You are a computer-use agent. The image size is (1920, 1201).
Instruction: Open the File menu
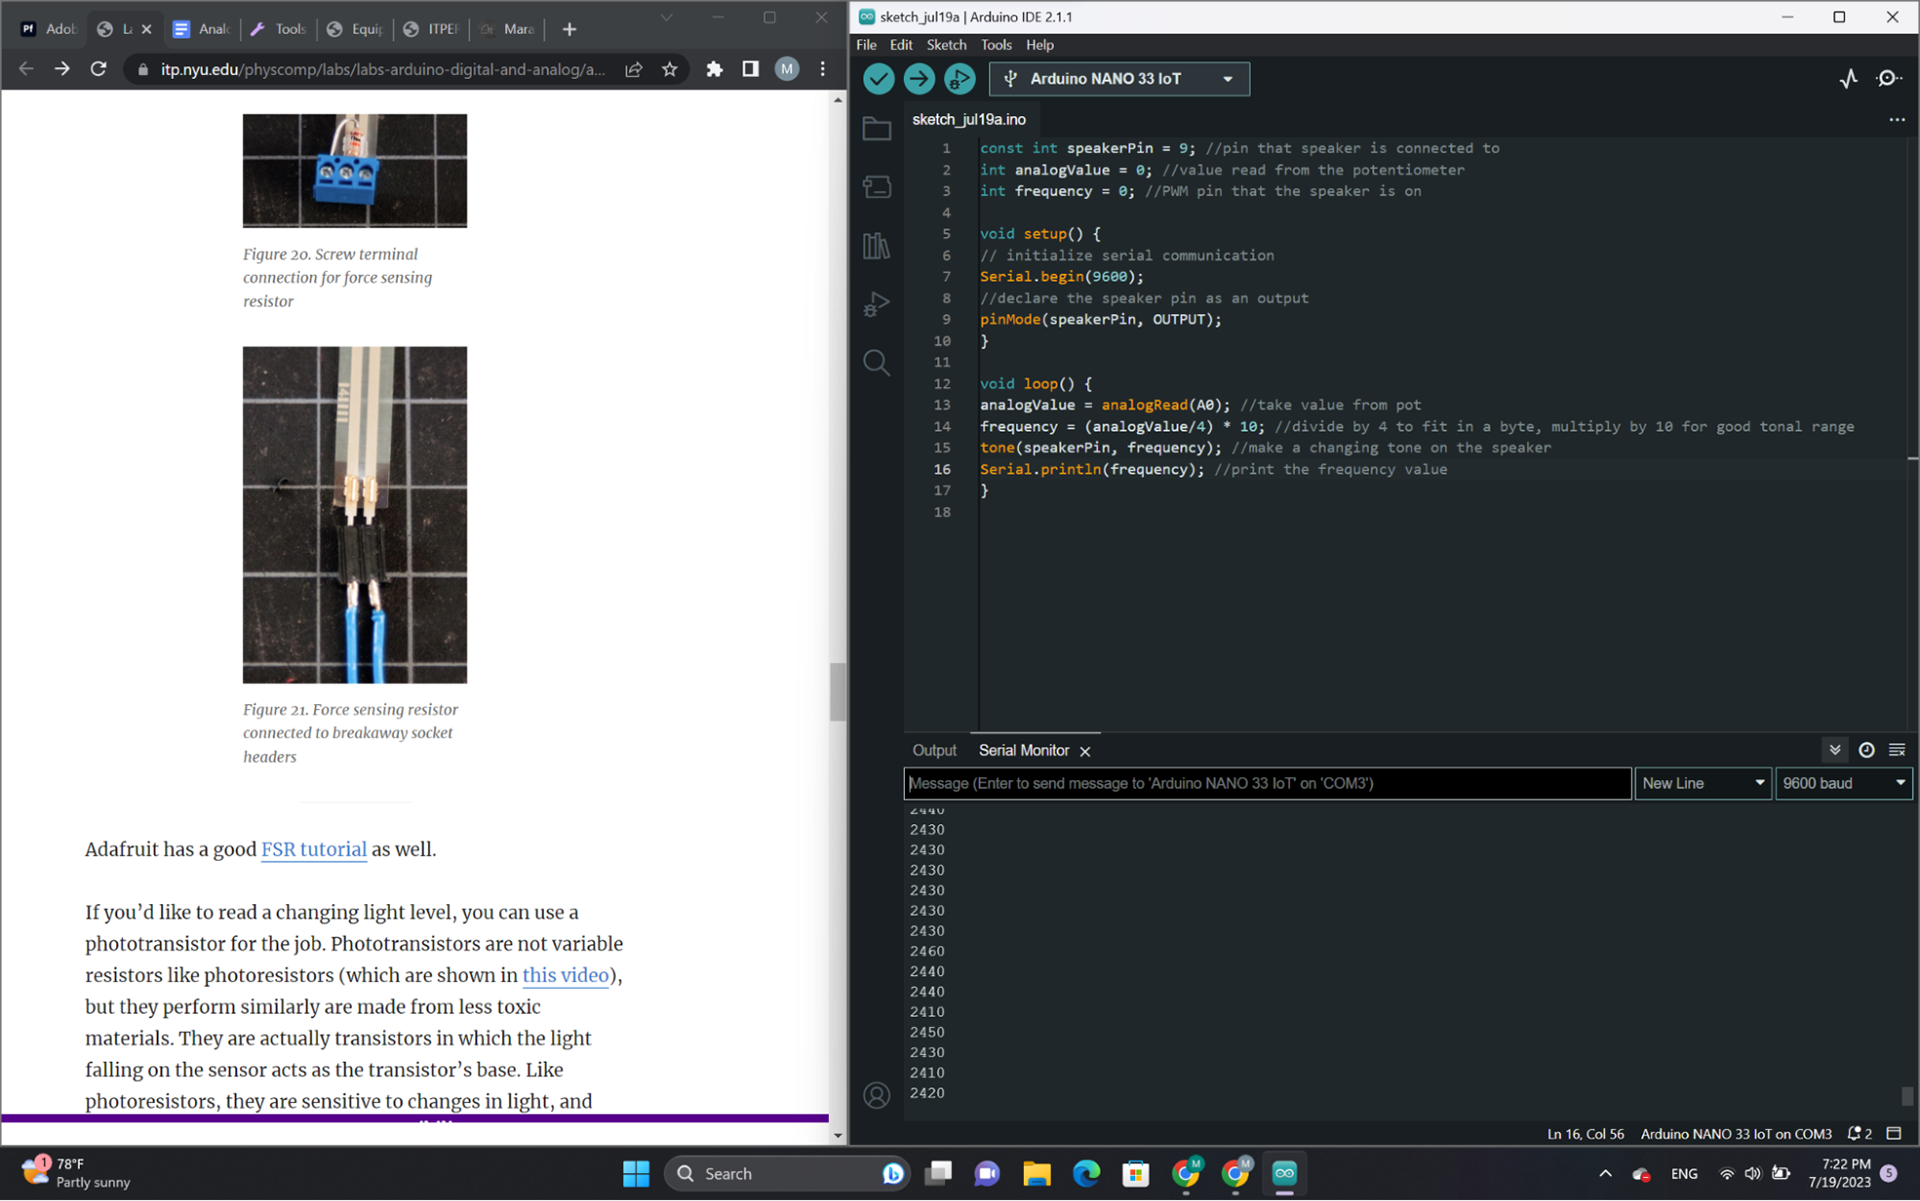(x=866, y=45)
